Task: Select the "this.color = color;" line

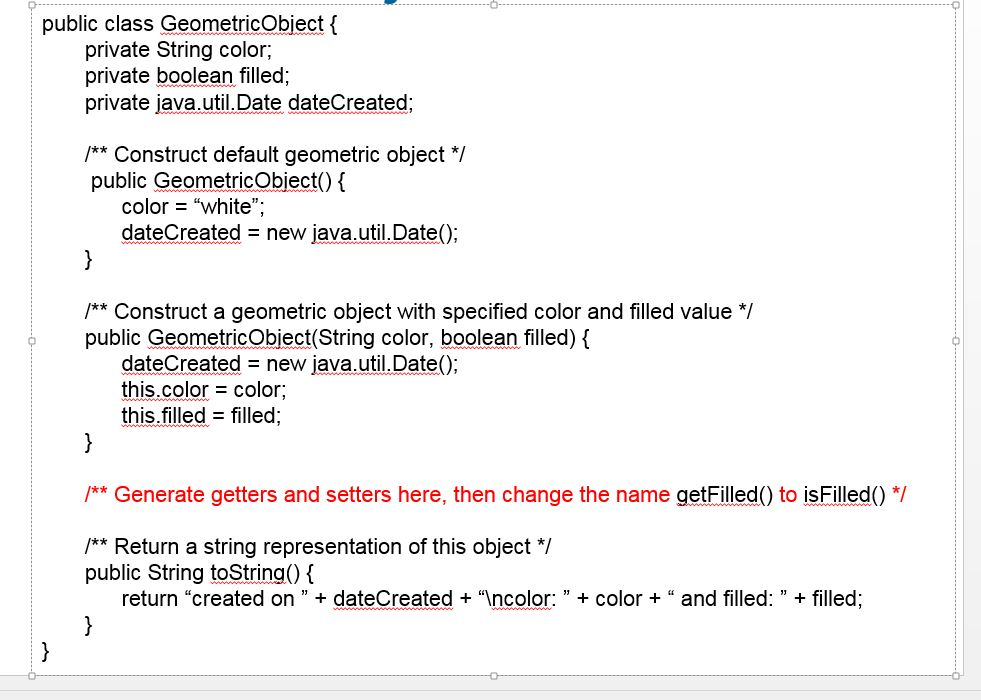Action: (x=202, y=389)
